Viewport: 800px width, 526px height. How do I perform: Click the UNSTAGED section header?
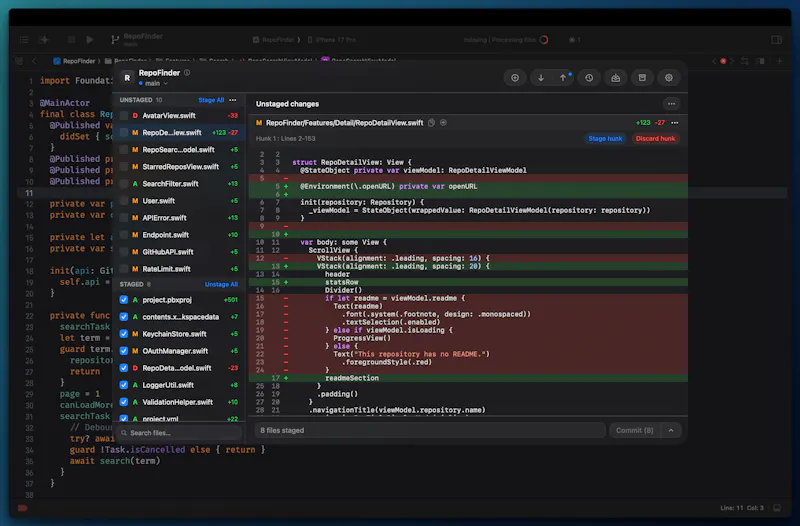[141, 100]
